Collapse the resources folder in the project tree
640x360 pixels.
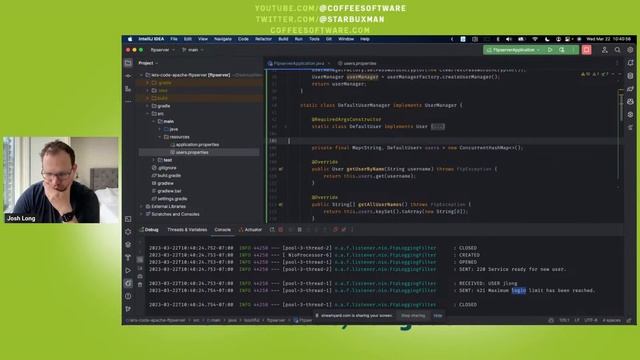click(160, 137)
